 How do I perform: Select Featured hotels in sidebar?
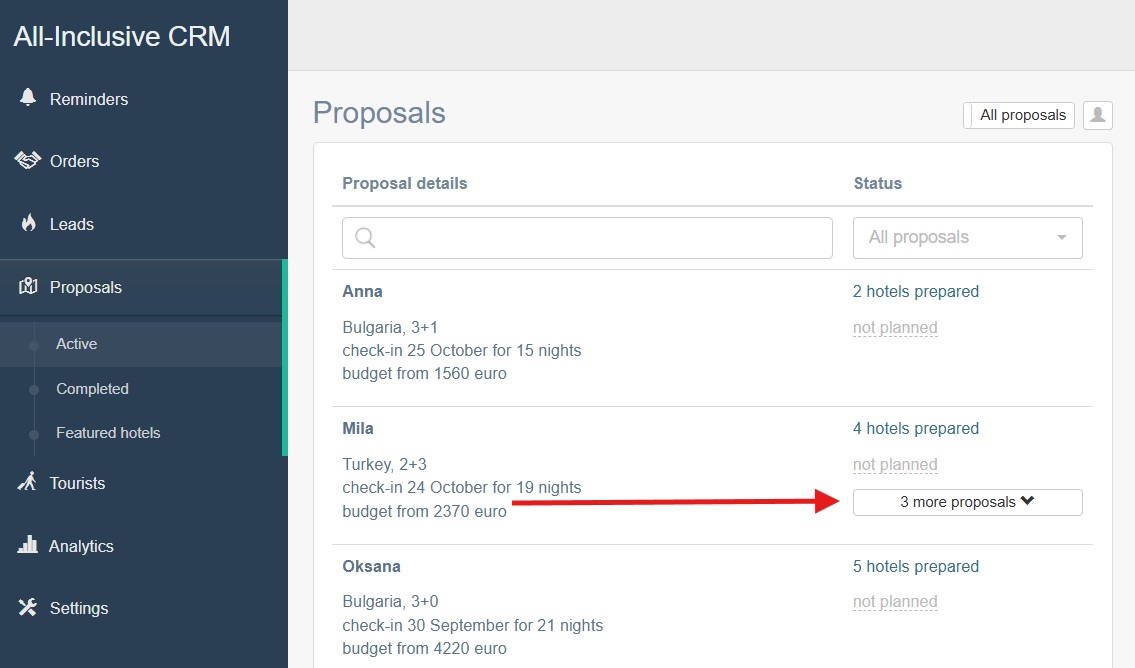pyautogui.click(x=108, y=433)
